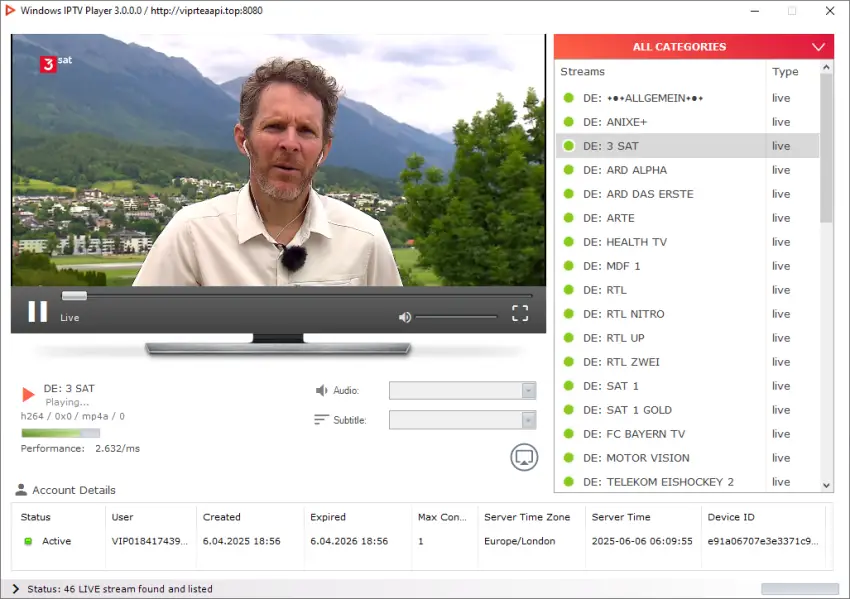Image resolution: width=850 pixels, height=599 pixels.
Task: Open the DE: HEALTH TV stream
Action: [687, 242]
